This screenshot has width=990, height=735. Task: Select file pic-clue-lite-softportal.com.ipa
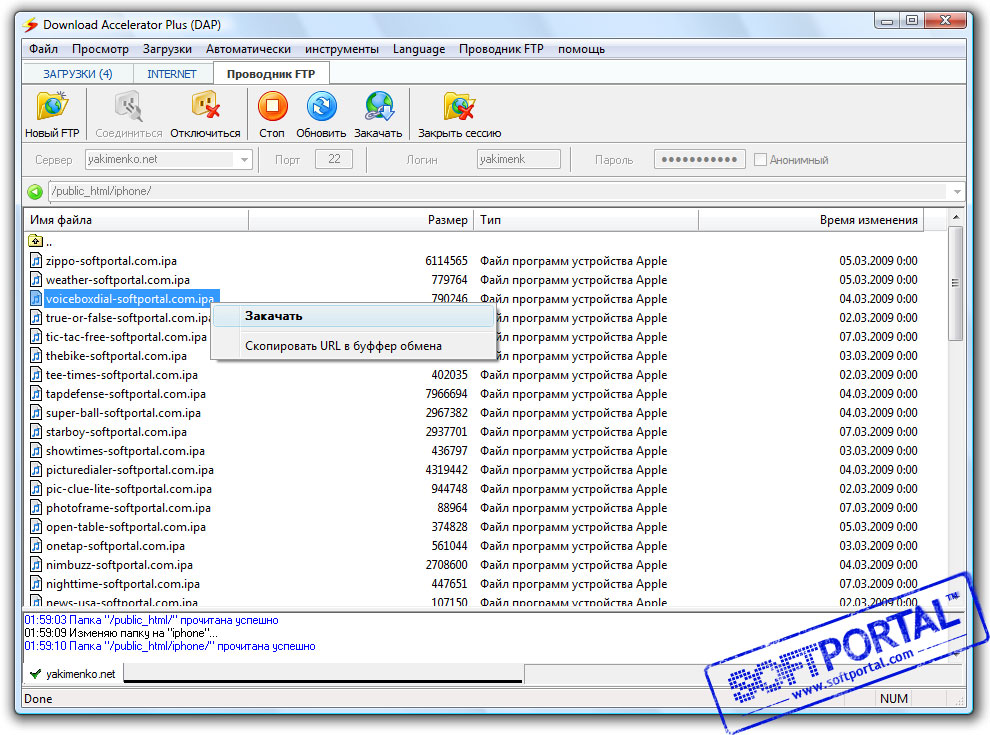[x=129, y=489]
